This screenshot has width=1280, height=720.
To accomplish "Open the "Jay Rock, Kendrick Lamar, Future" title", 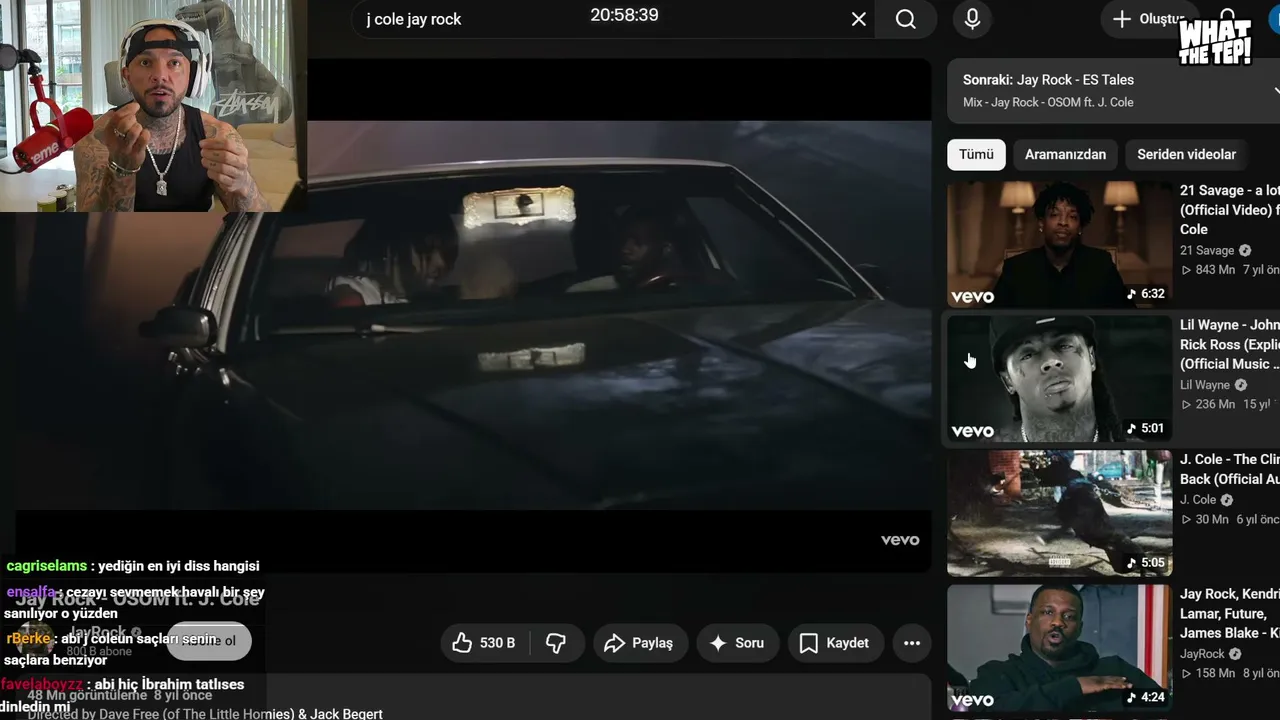I will tap(1229, 613).
